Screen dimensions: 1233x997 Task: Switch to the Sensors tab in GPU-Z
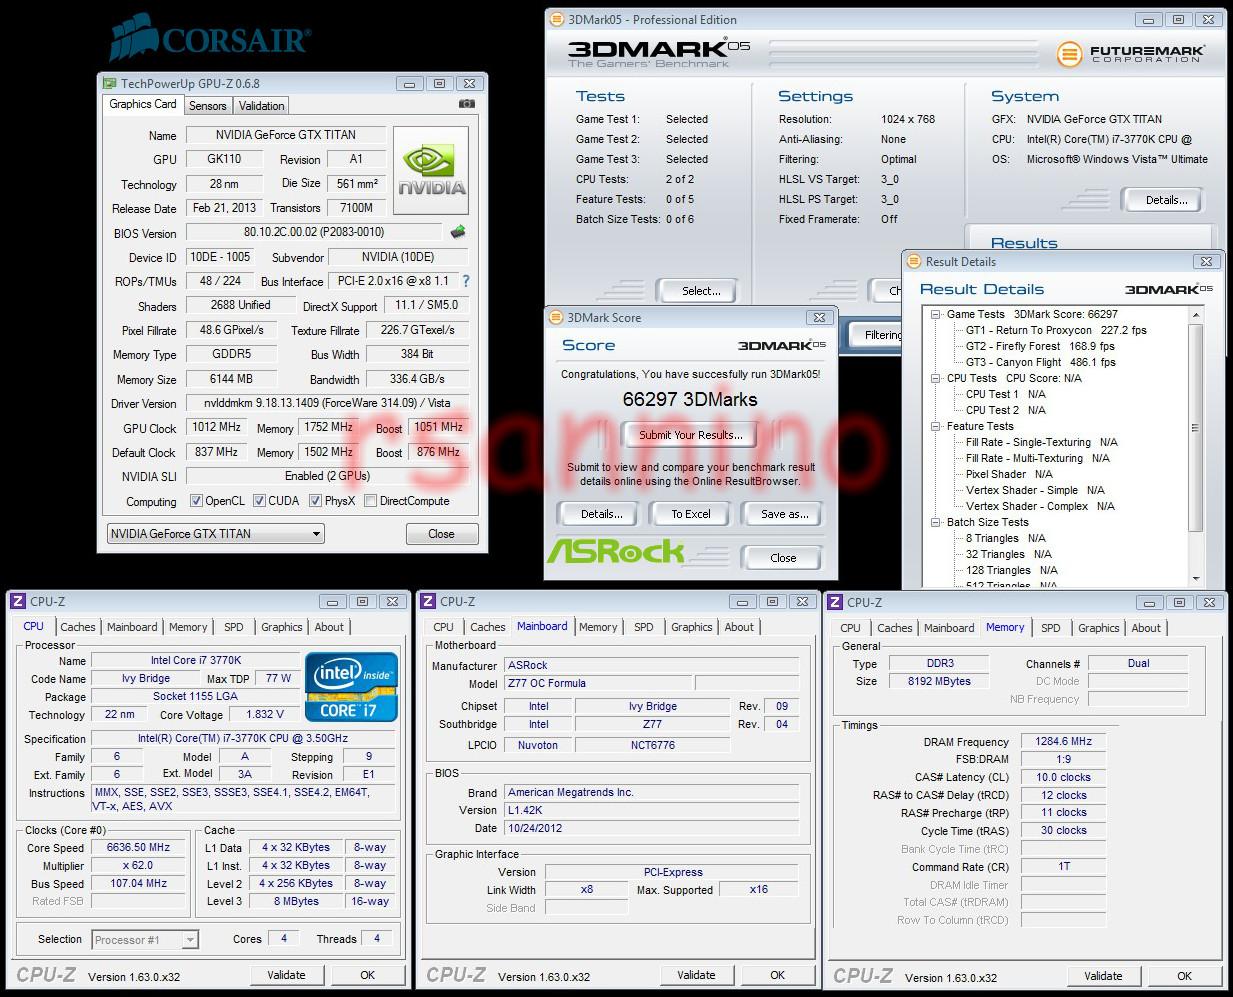[x=207, y=106]
